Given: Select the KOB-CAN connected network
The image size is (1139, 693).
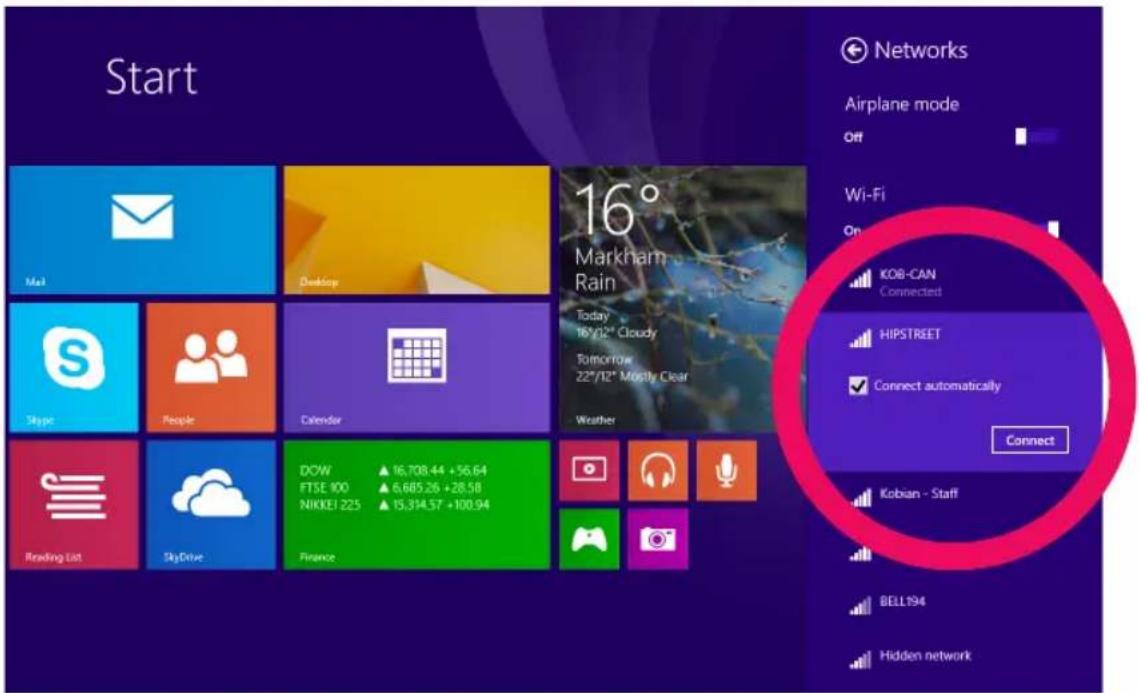Looking at the screenshot, I should coord(954,282).
